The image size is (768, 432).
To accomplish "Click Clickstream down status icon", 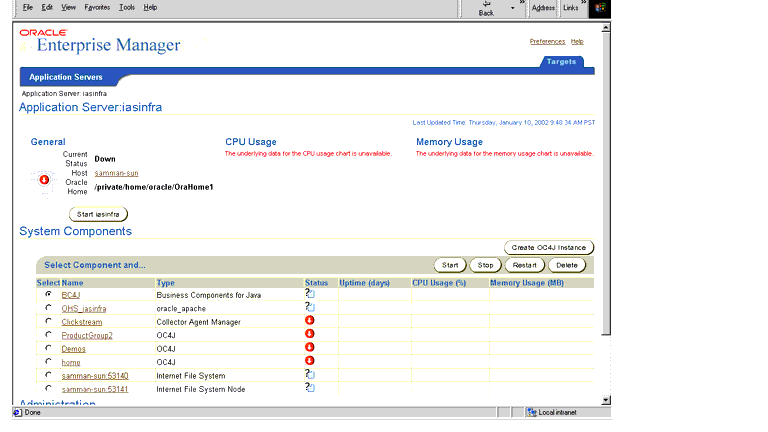I will [310, 320].
